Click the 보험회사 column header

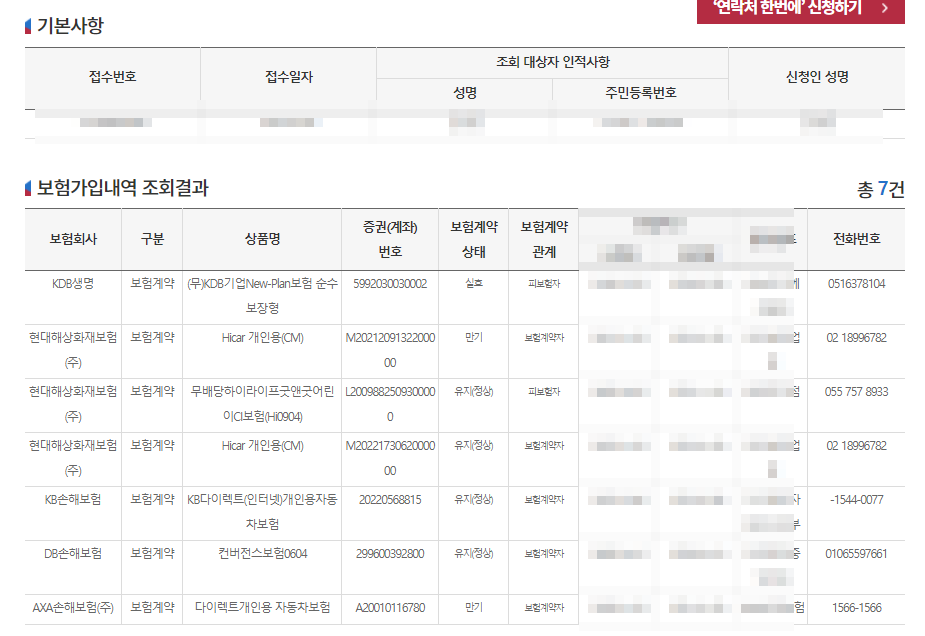point(73,239)
